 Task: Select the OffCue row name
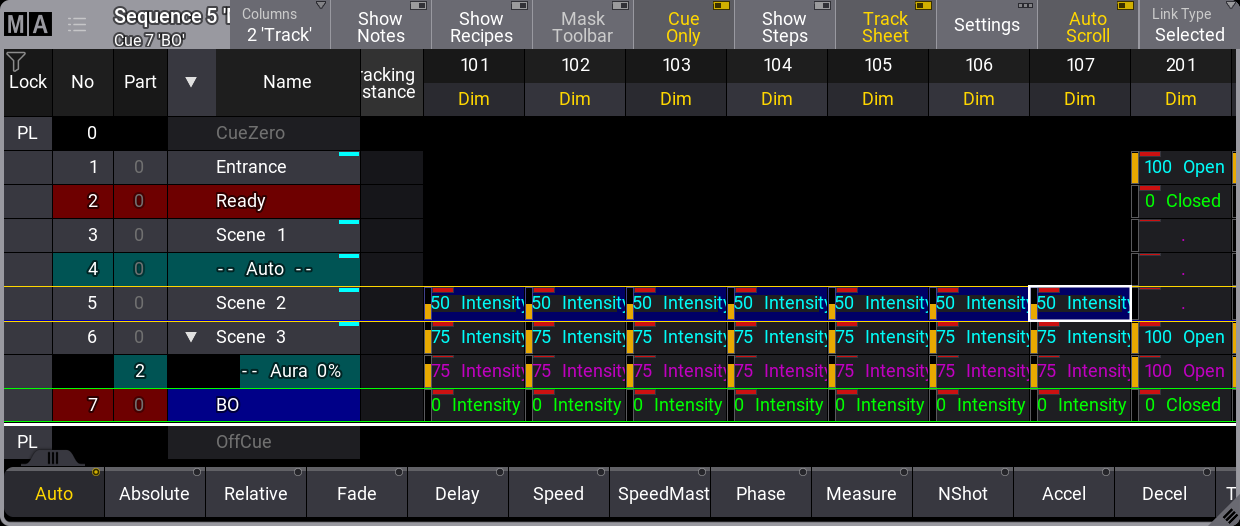[264, 441]
